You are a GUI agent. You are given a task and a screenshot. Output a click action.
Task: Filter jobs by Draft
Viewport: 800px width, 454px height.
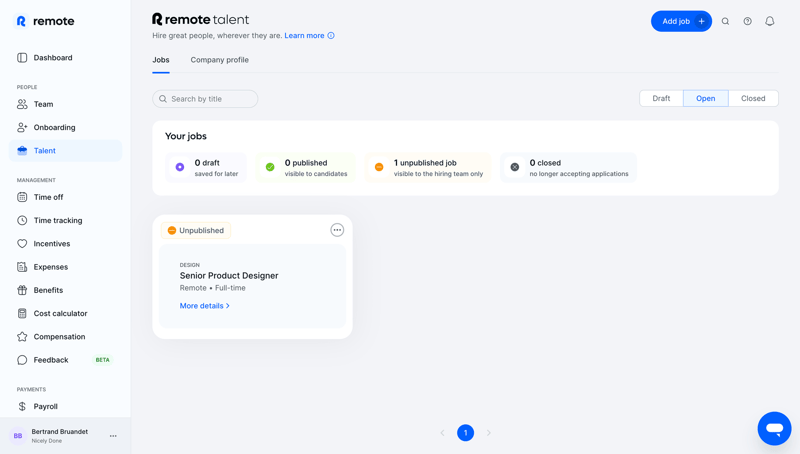(x=661, y=98)
